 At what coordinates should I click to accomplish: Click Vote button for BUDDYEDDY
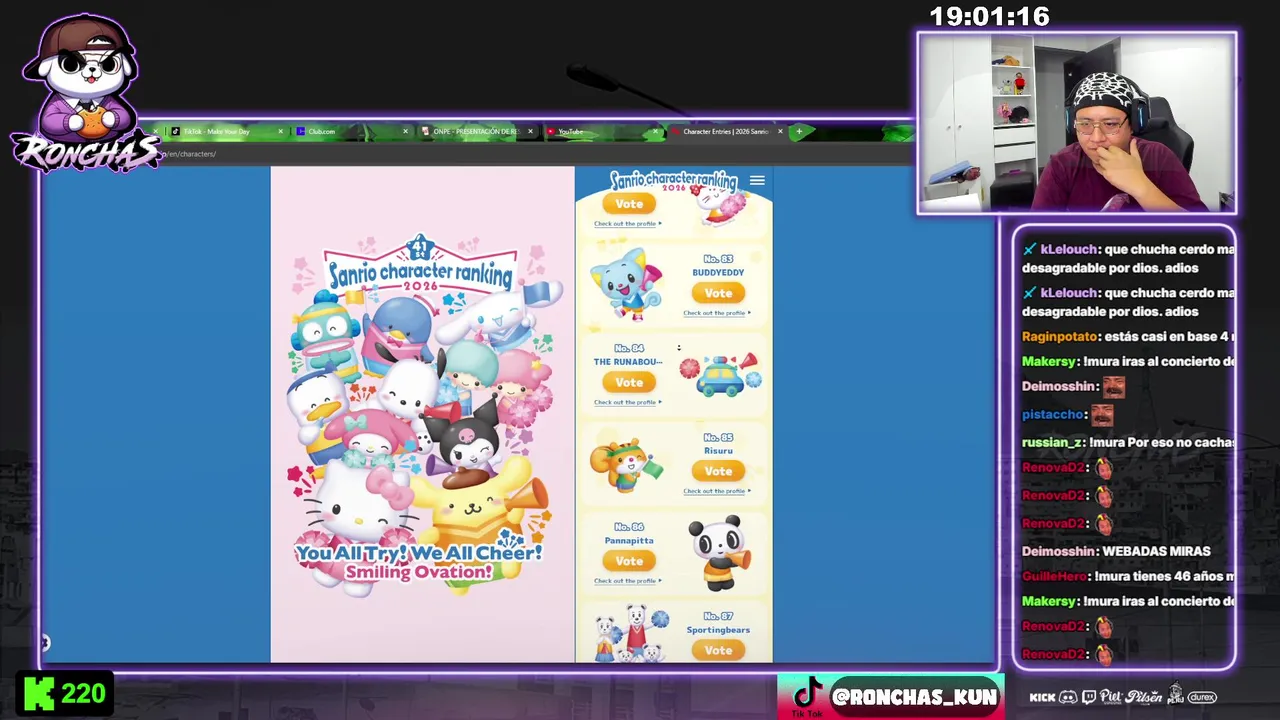(x=718, y=293)
